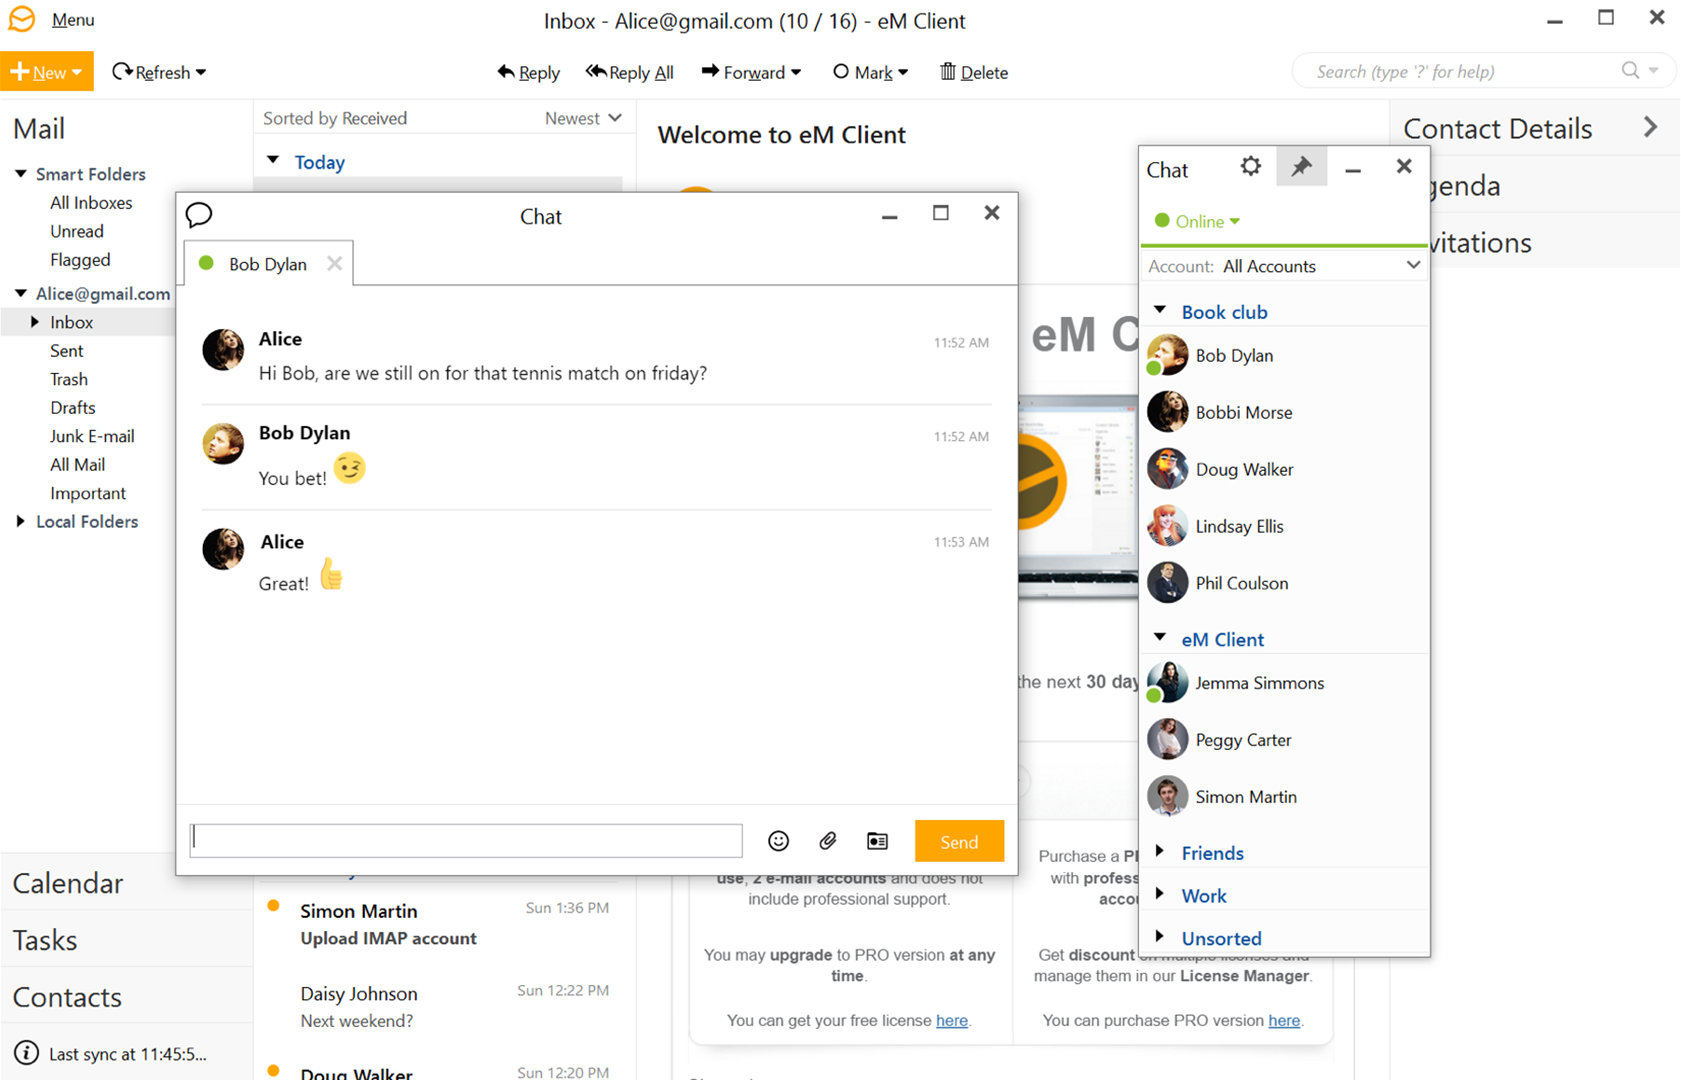The image size is (1681, 1080).
Task: Select the All Inboxes folder
Action: [x=91, y=202]
